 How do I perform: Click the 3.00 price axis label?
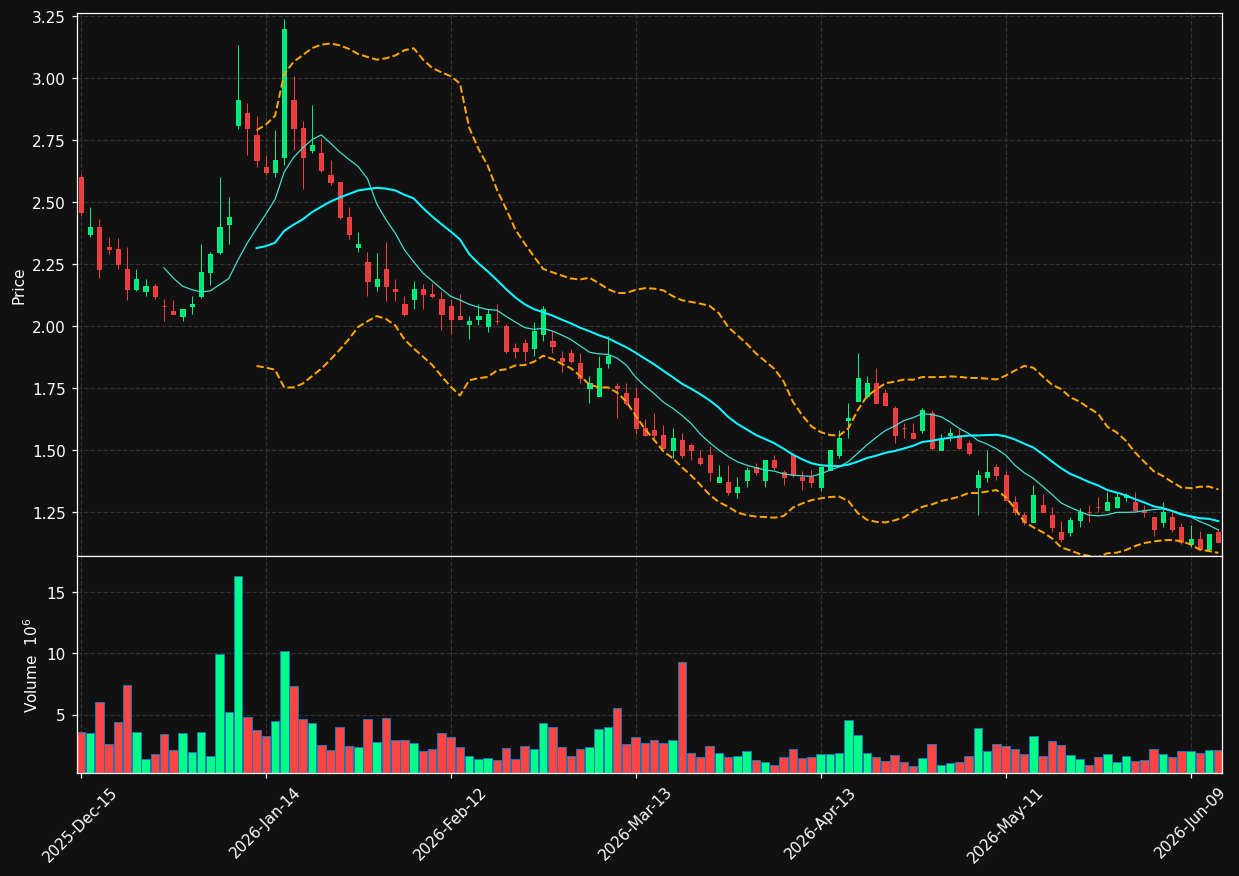click(50, 79)
